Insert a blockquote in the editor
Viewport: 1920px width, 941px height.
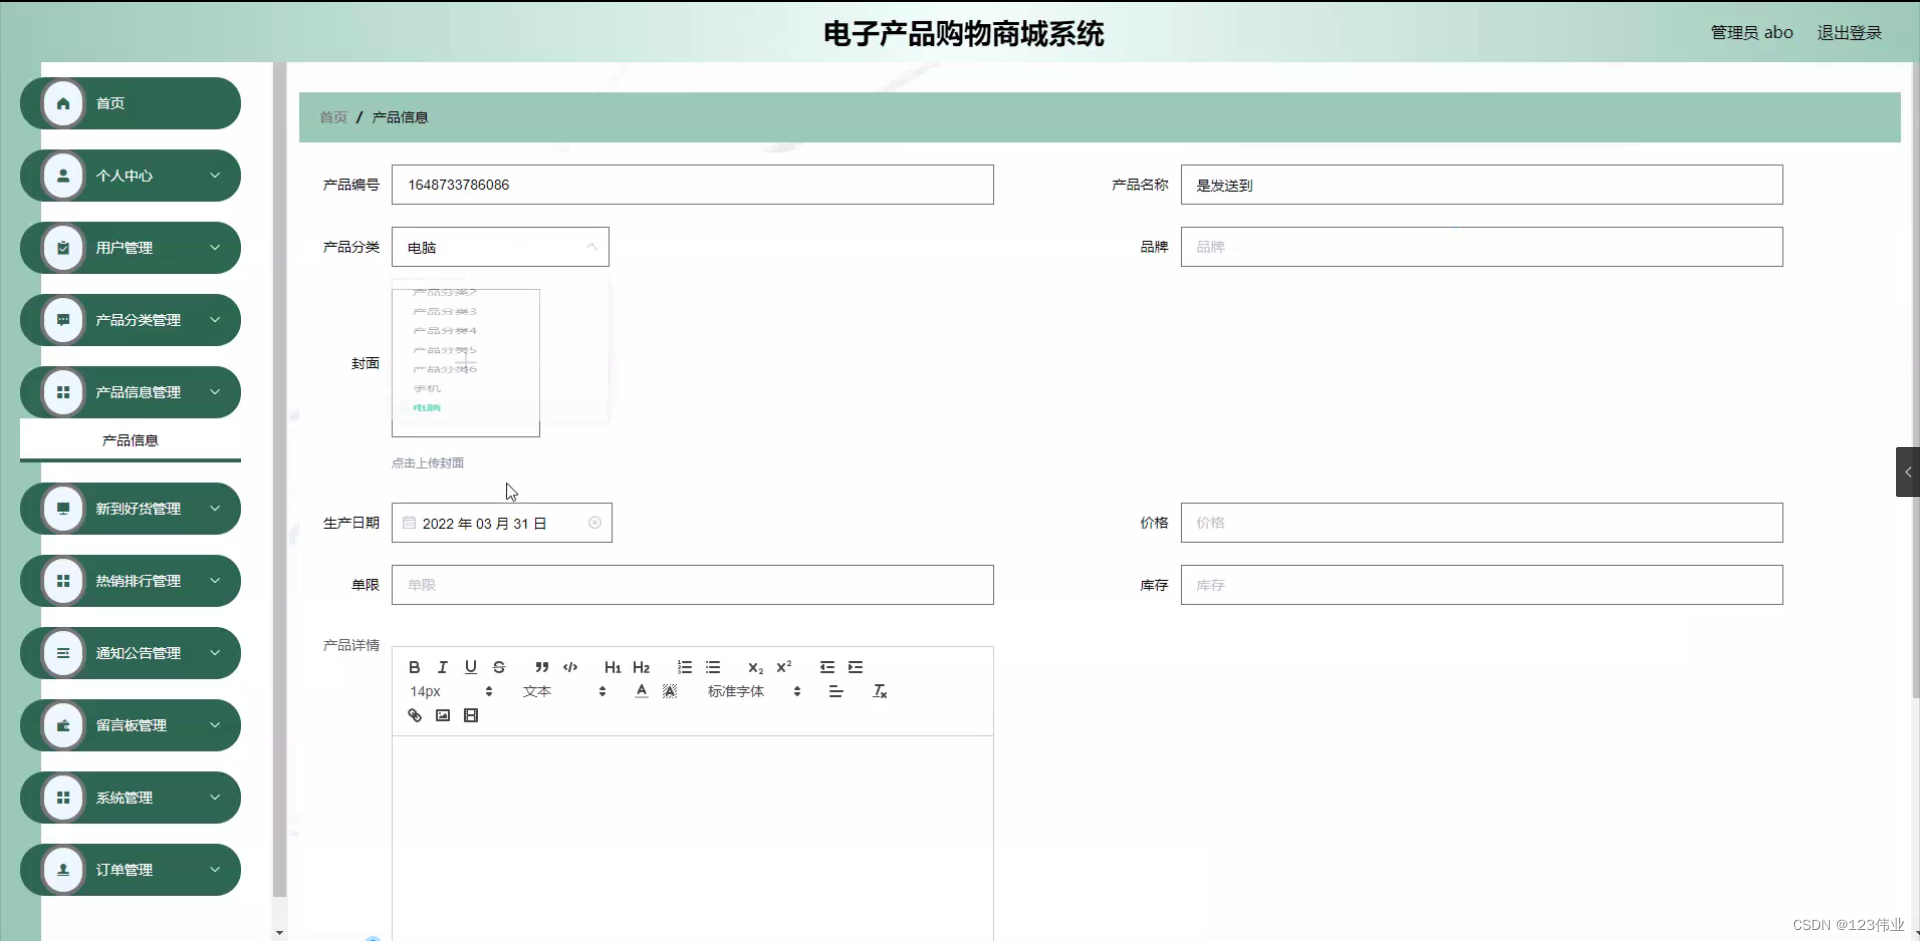point(542,667)
